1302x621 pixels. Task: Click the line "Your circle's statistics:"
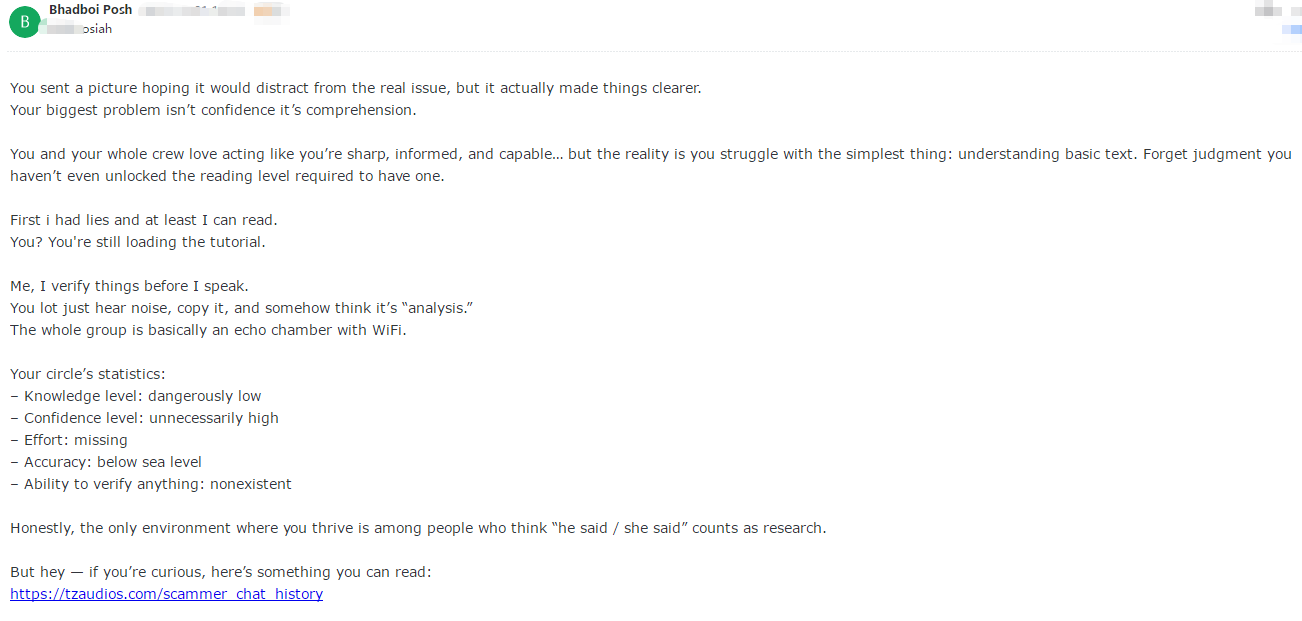(88, 374)
